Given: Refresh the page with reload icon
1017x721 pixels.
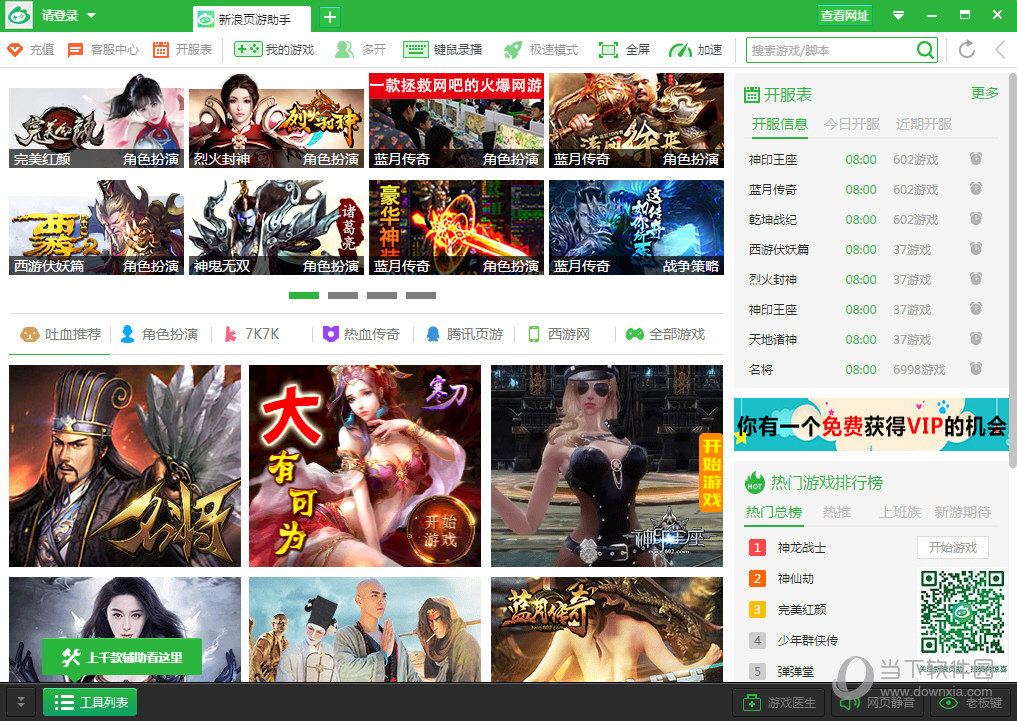Looking at the screenshot, I should pyautogui.click(x=966, y=49).
